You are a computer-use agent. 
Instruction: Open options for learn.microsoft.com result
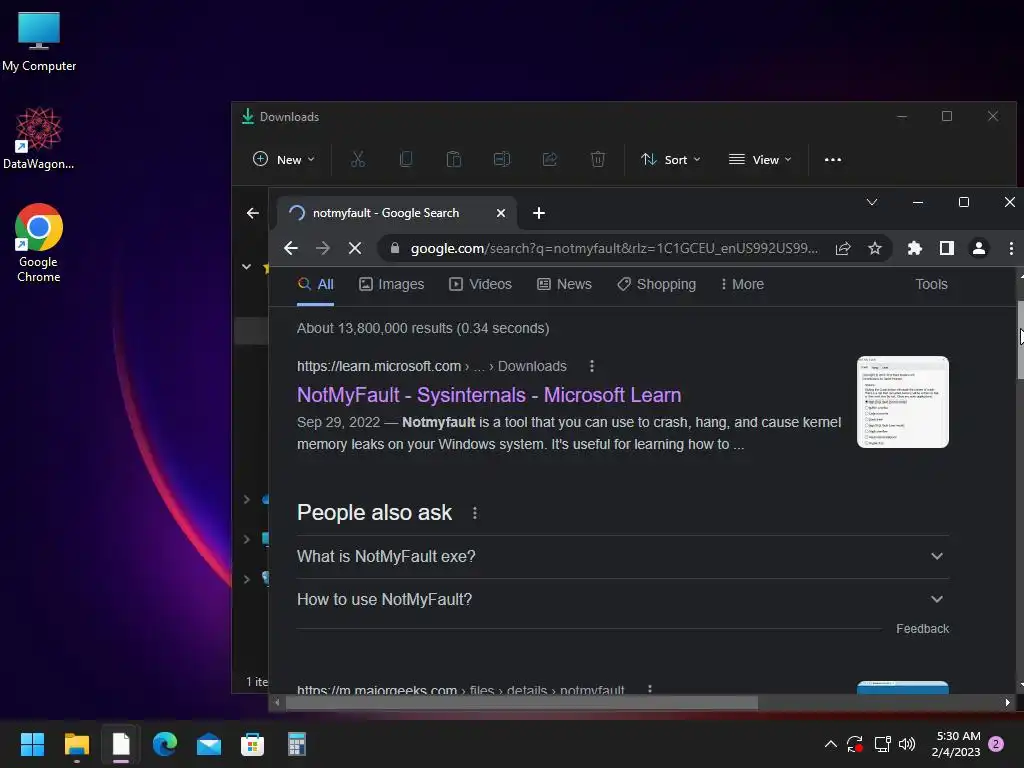(592, 366)
